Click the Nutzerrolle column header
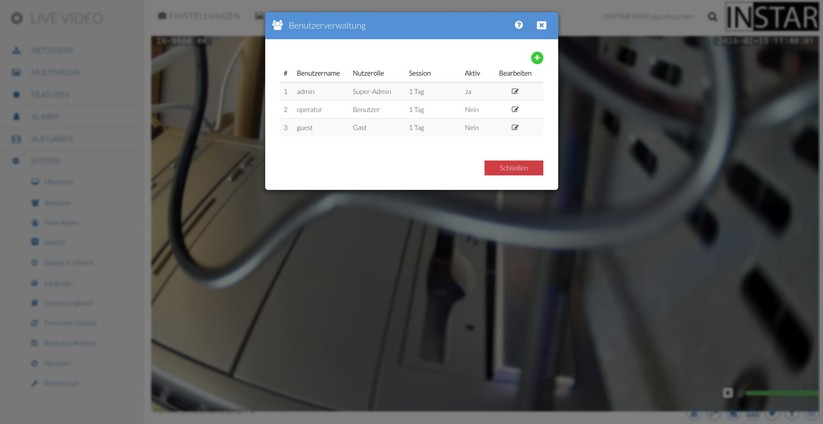This screenshot has width=823, height=424. [368, 73]
